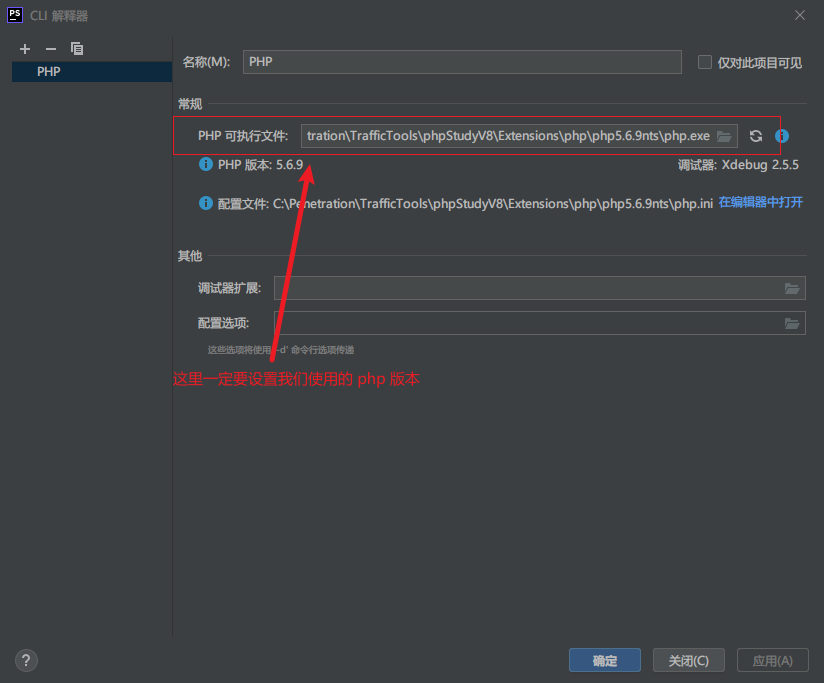
Task: Reload PHP info with refresh icon
Action: (756, 136)
